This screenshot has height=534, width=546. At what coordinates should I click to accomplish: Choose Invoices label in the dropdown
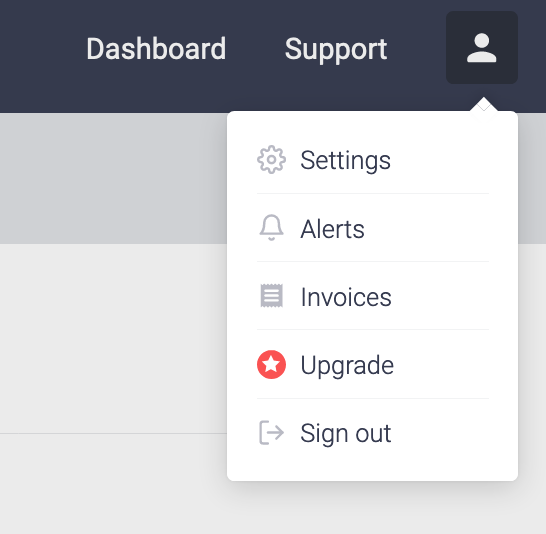(x=346, y=297)
